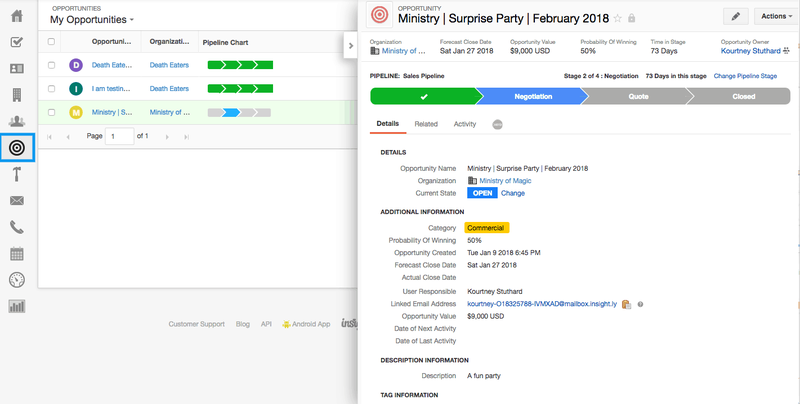The width and height of the screenshot is (800, 404).
Task: Click the lock icon beside opportunity title
Action: click(632, 18)
